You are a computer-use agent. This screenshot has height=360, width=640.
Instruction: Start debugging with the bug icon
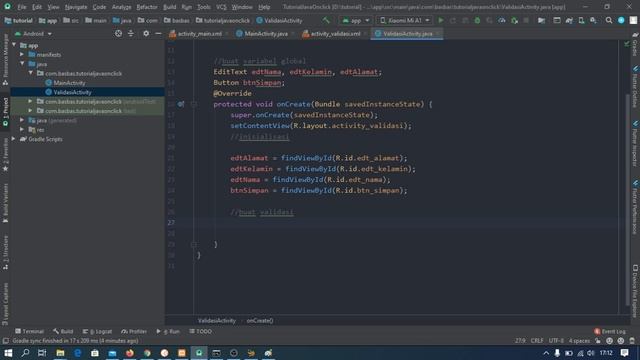click(x=477, y=20)
